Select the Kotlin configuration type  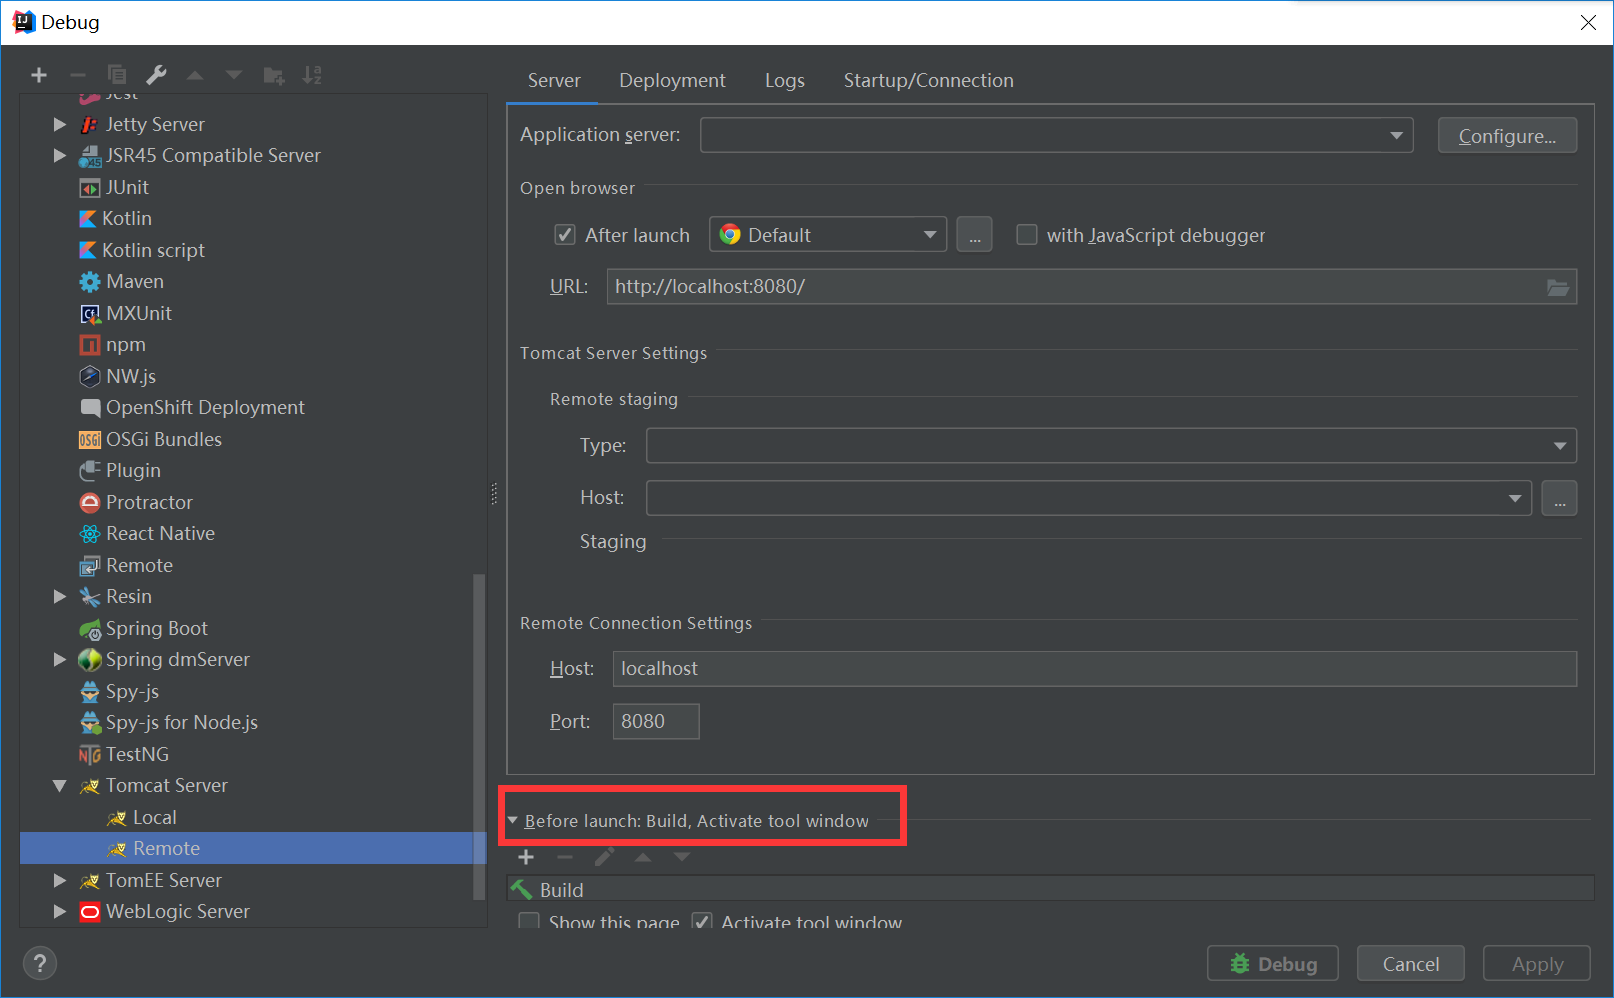coord(125,218)
